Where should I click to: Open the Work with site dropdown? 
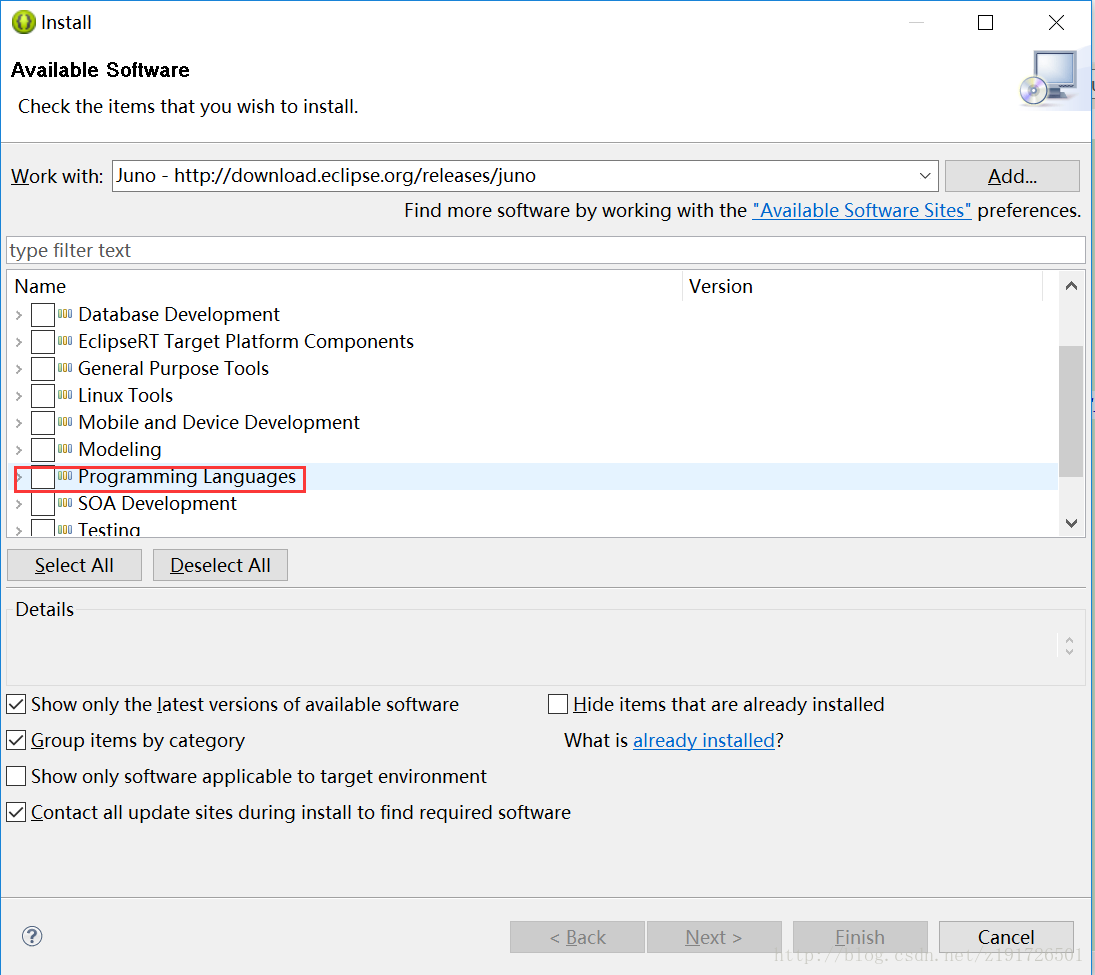[x=925, y=176]
